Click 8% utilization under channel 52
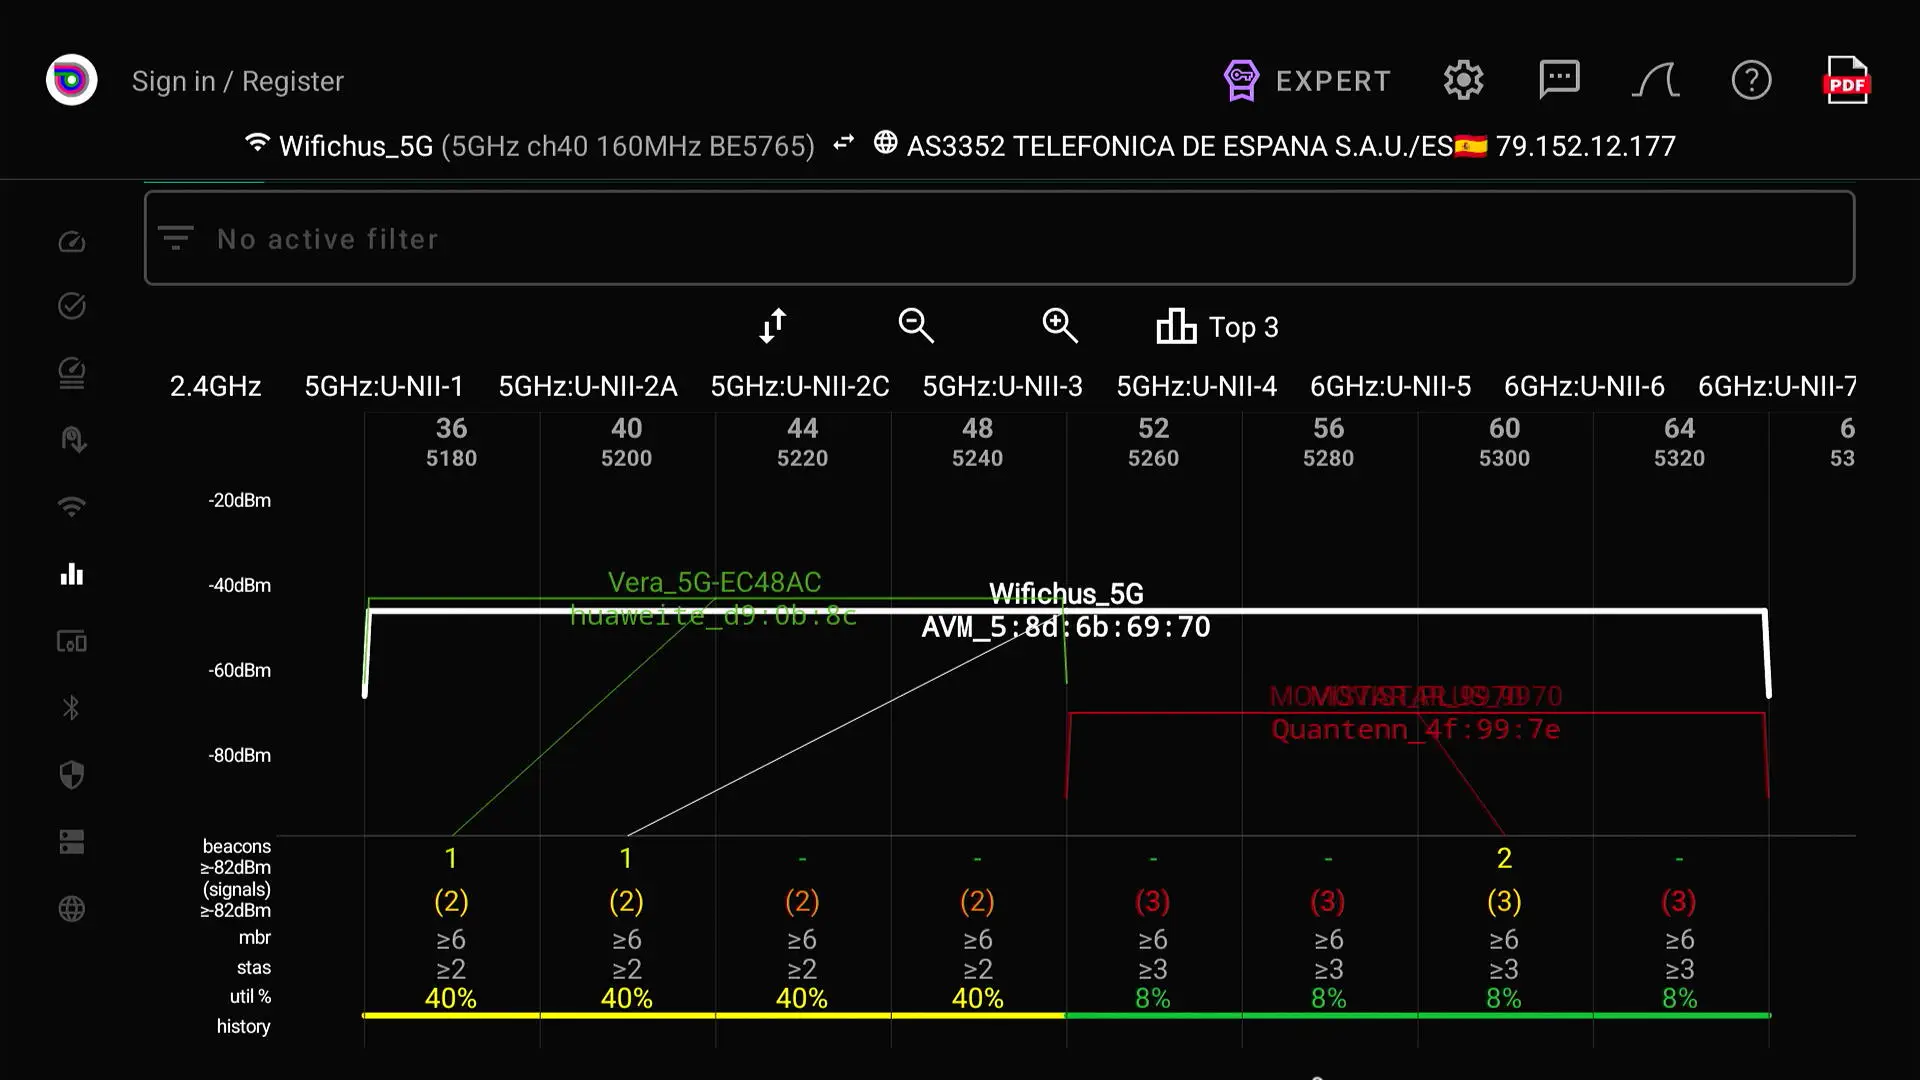Screen dimensions: 1920x1080 [x=1153, y=998]
